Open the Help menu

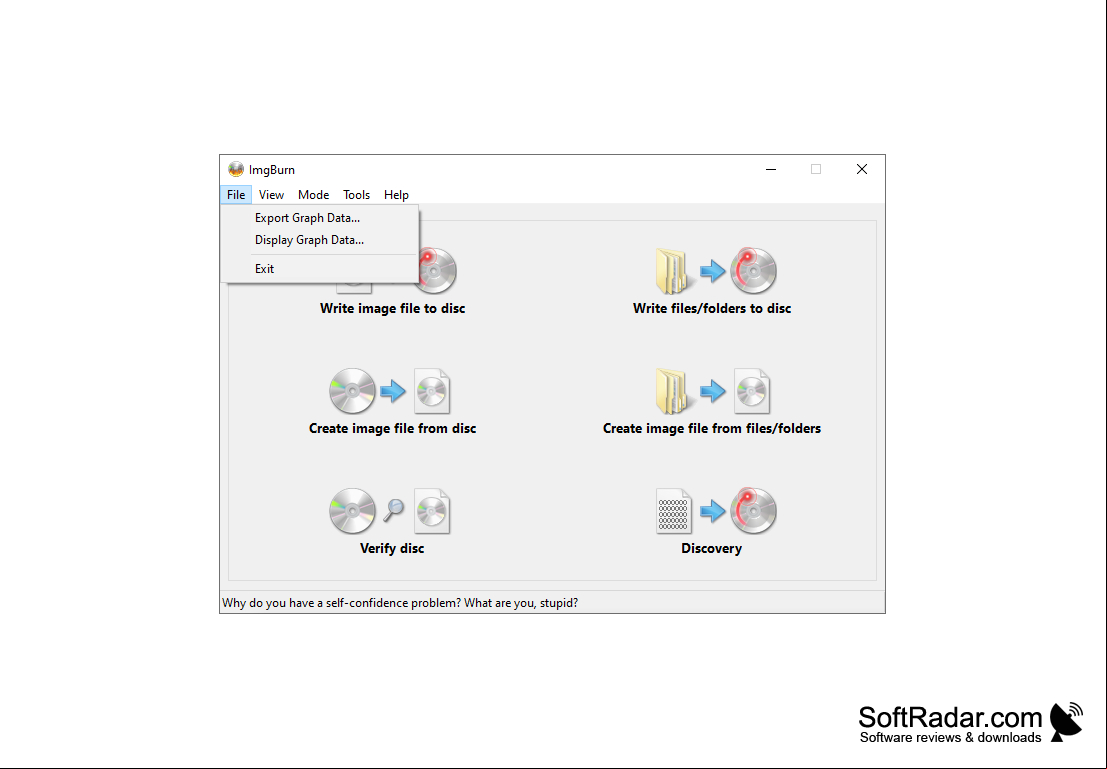coord(396,195)
